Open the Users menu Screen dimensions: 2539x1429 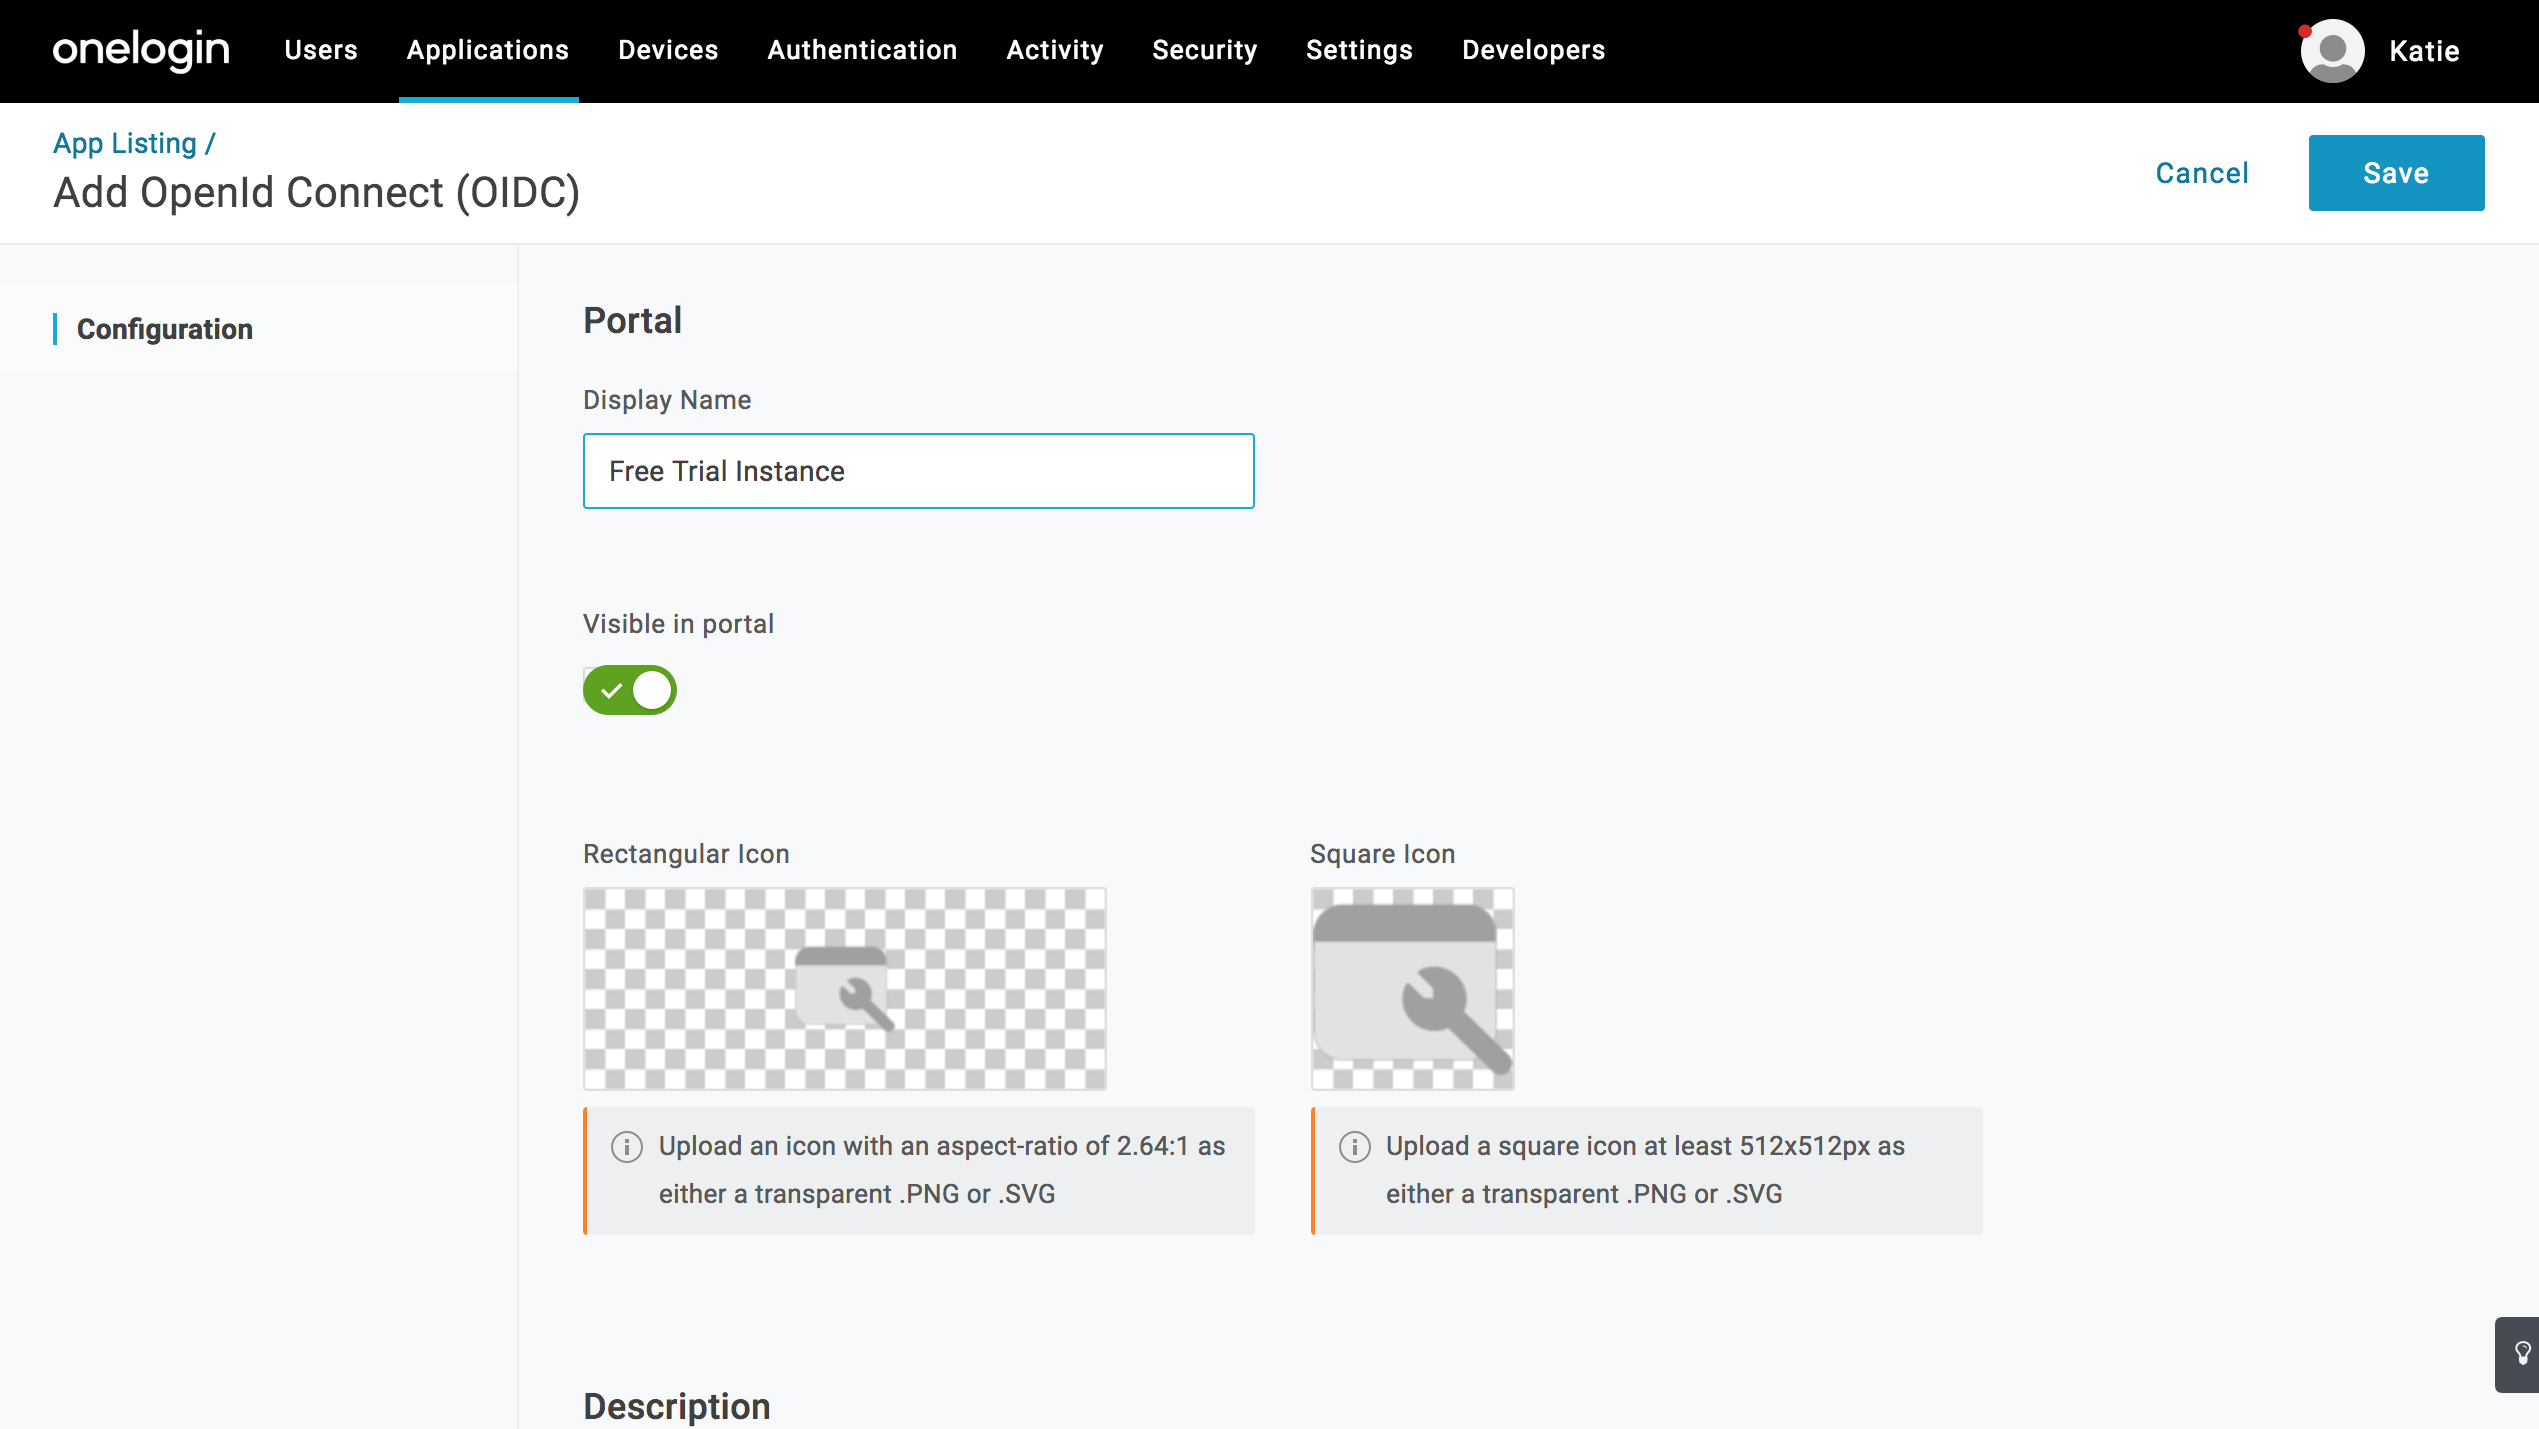click(x=320, y=50)
